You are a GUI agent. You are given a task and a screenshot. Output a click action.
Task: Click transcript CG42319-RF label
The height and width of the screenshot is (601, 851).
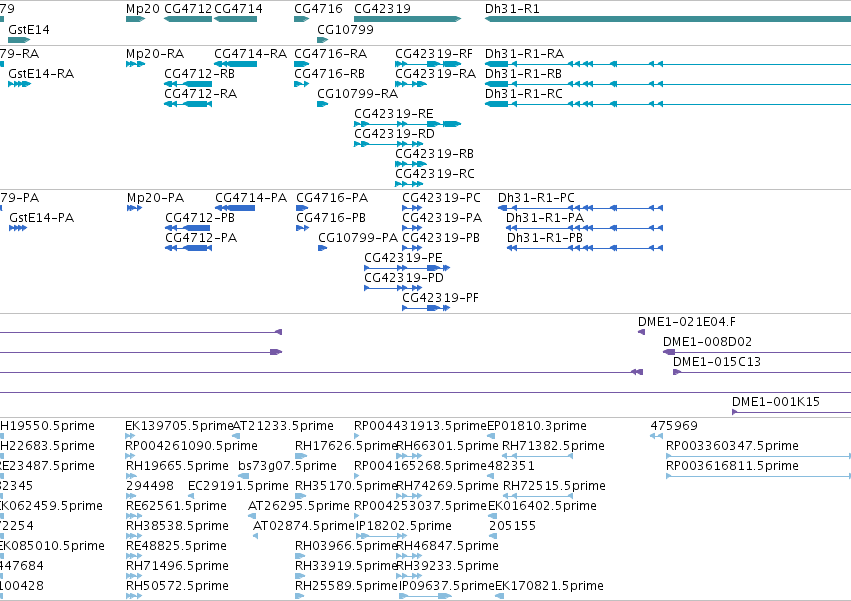434,54
